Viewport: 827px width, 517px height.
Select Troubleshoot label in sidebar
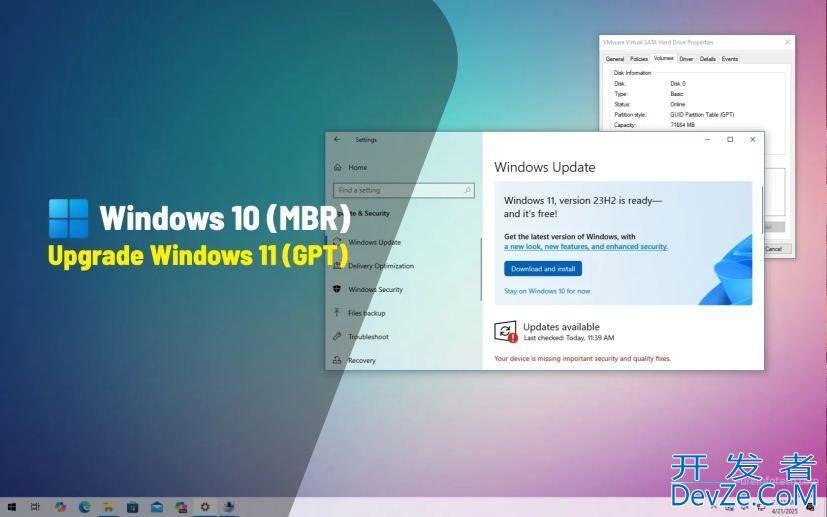click(x=368, y=337)
